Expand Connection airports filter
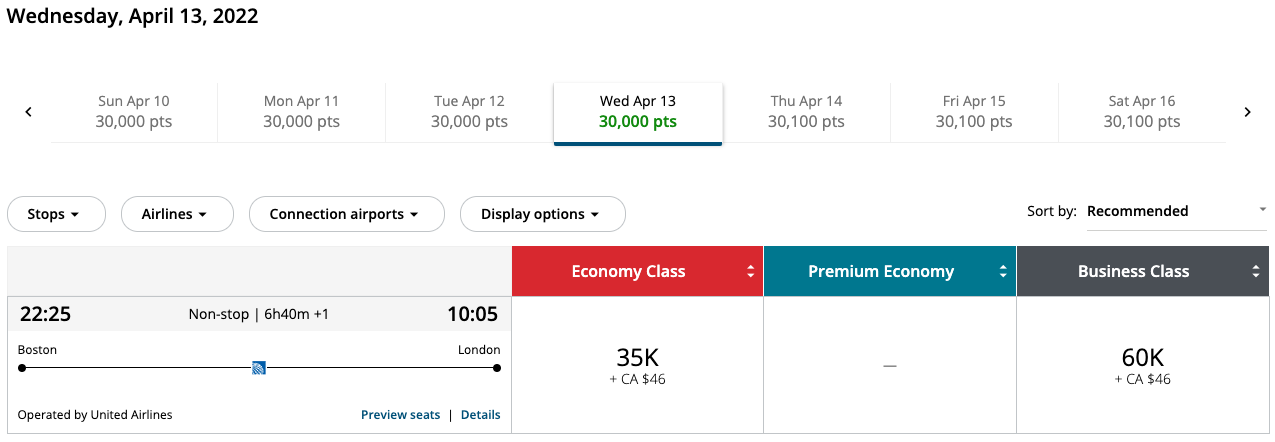The height and width of the screenshot is (442, 1275). pos(346,214)
